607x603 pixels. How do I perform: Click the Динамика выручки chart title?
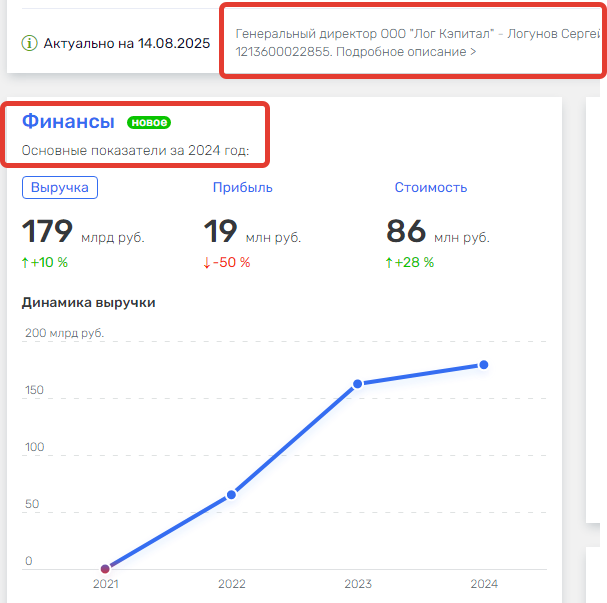click(88, 302)
